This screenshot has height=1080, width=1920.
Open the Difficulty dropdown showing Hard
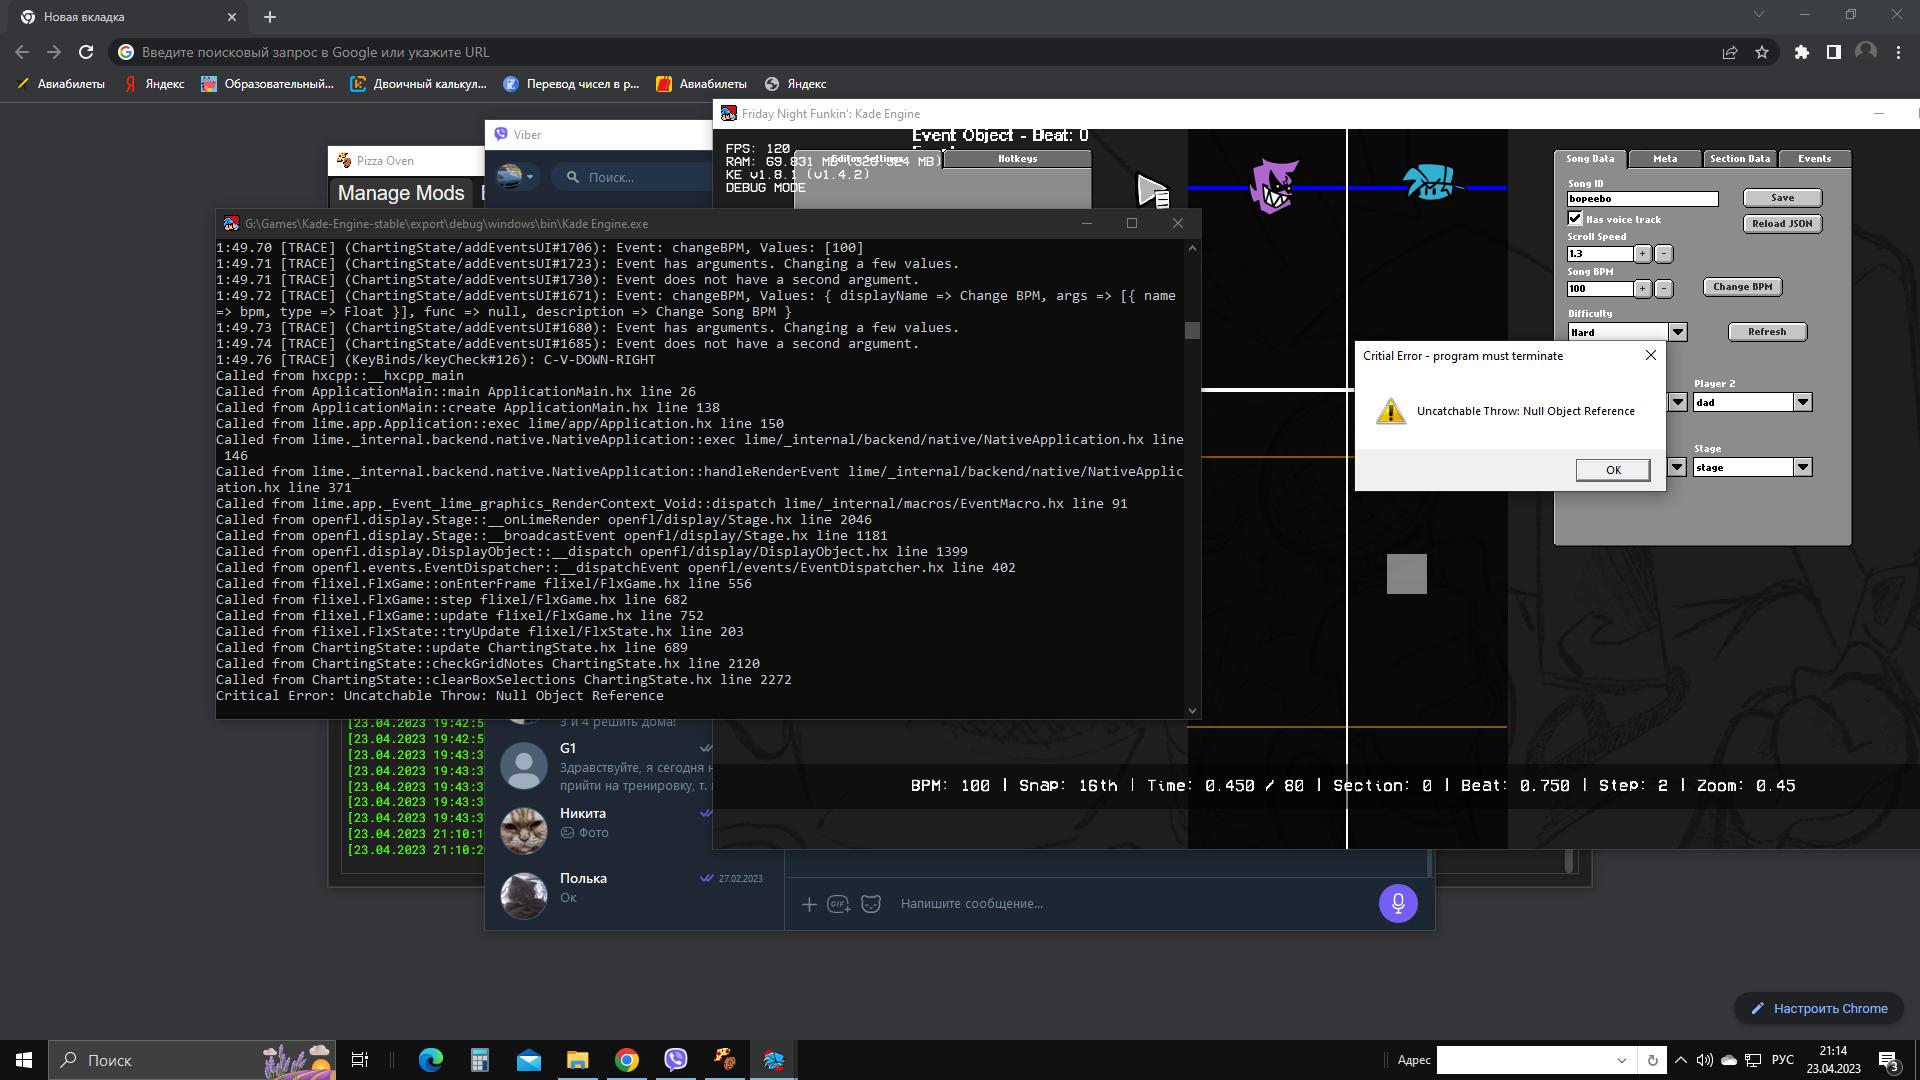click(1676, 331)
